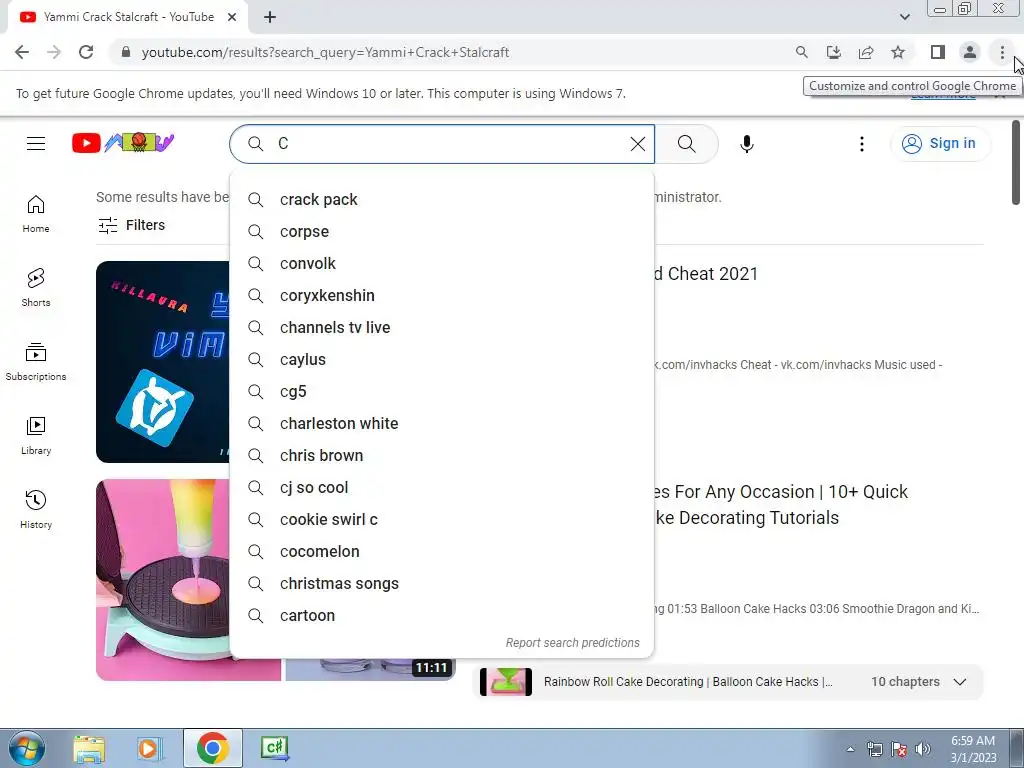Choose suggestion 'cartoon'
Screen dimensions: 1024x768
click(x=441, y=615)
